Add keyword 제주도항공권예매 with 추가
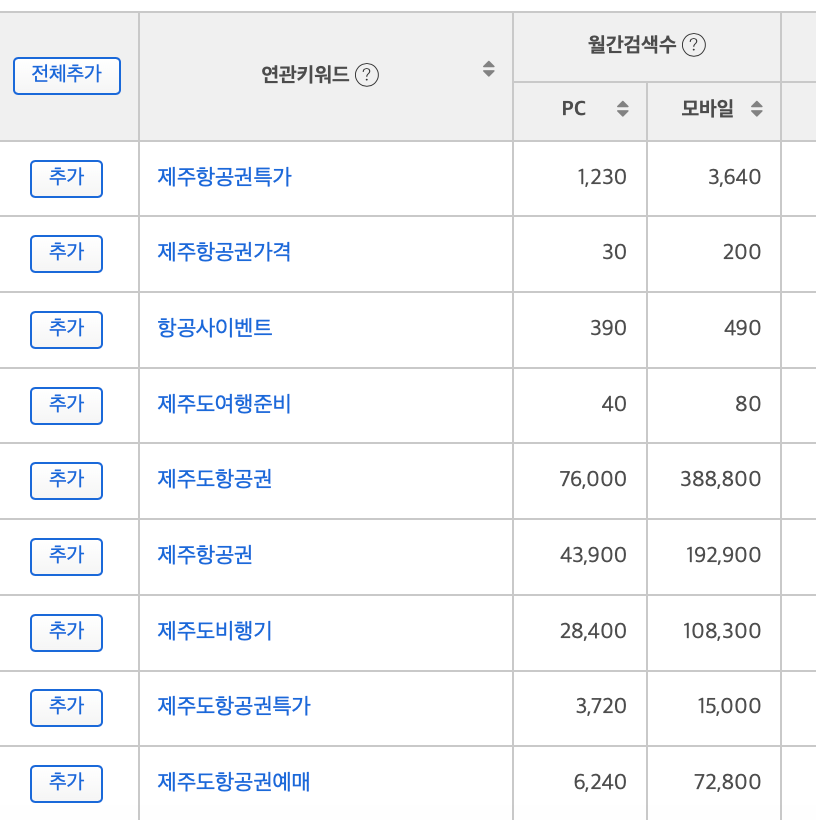 click(66, 784)
